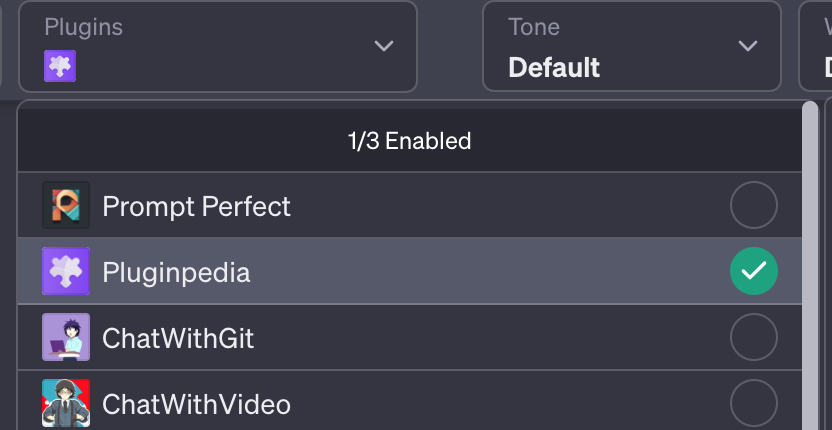Click the purple Pluginpedia icon in the list
Viewport: 832px width, 430px height.
coord(66,271)
